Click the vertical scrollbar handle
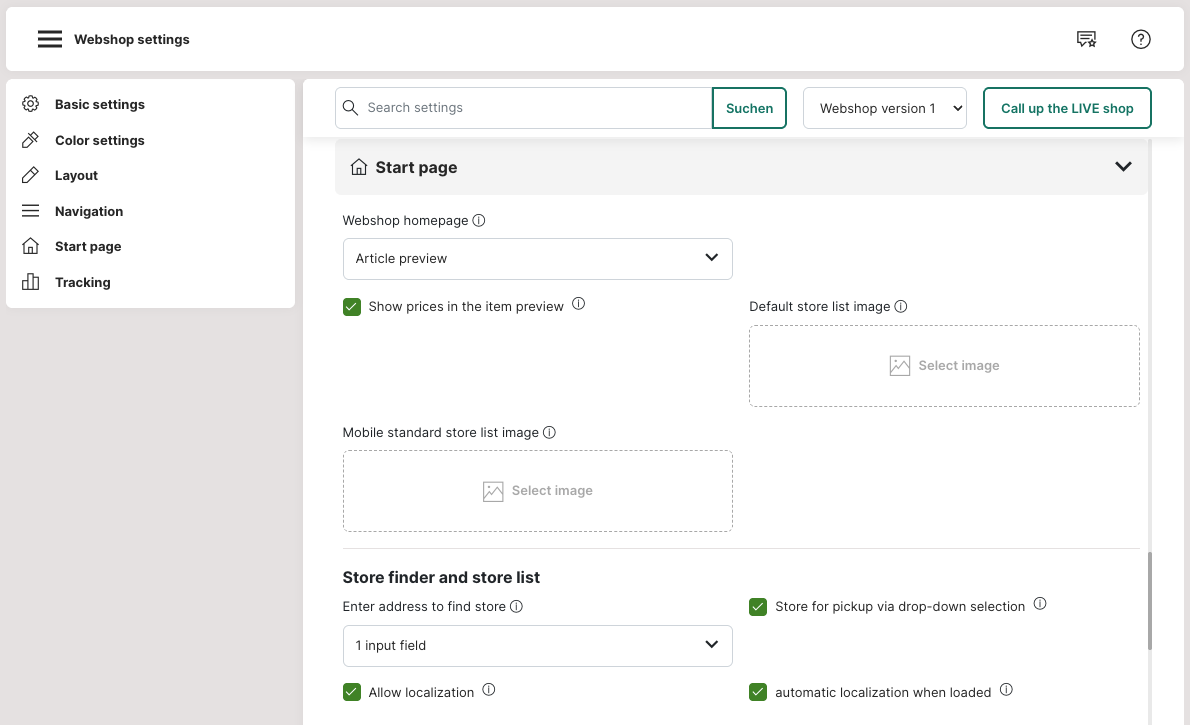The height and width of the screenshot is (725, 1190). click(1150, 600)
